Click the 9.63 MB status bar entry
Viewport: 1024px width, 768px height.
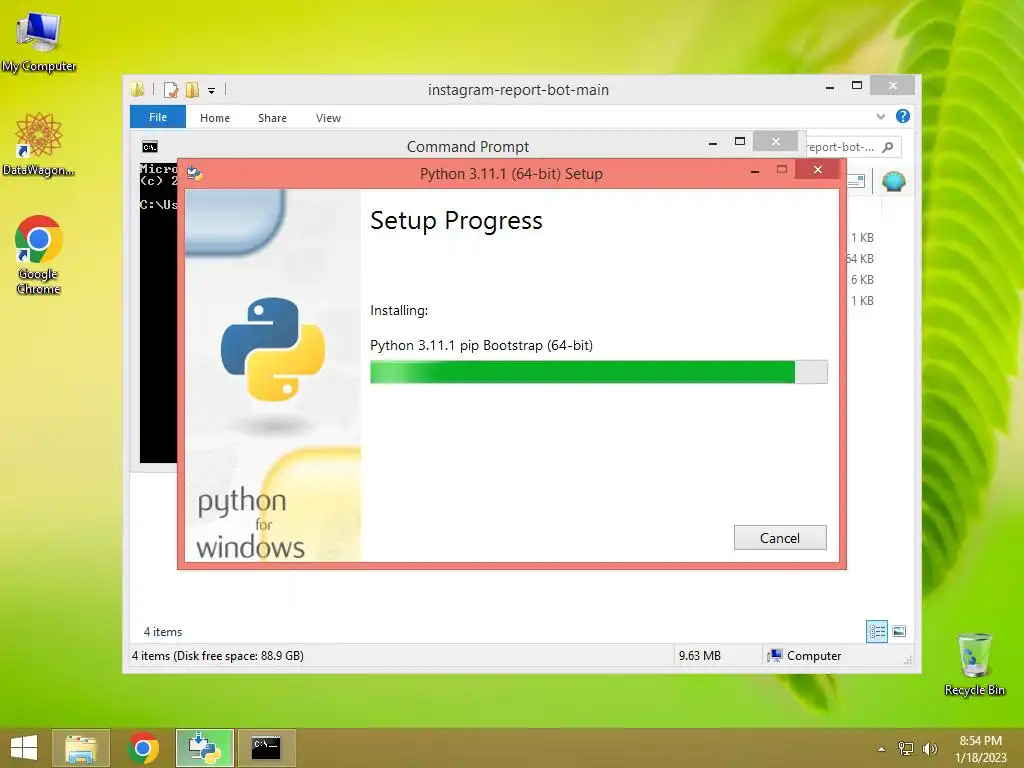(x=699, y=656)
